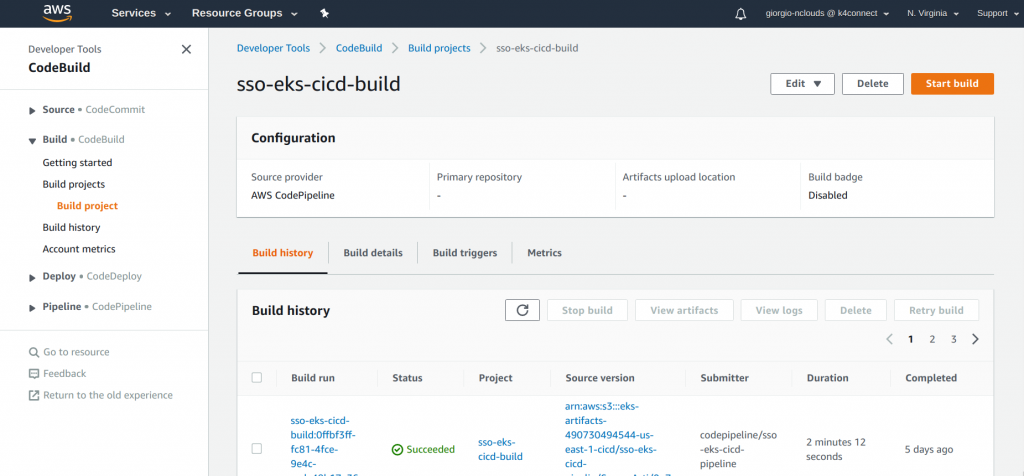
Task: Select all builds with header checkbox
Action: coord(257,377)
